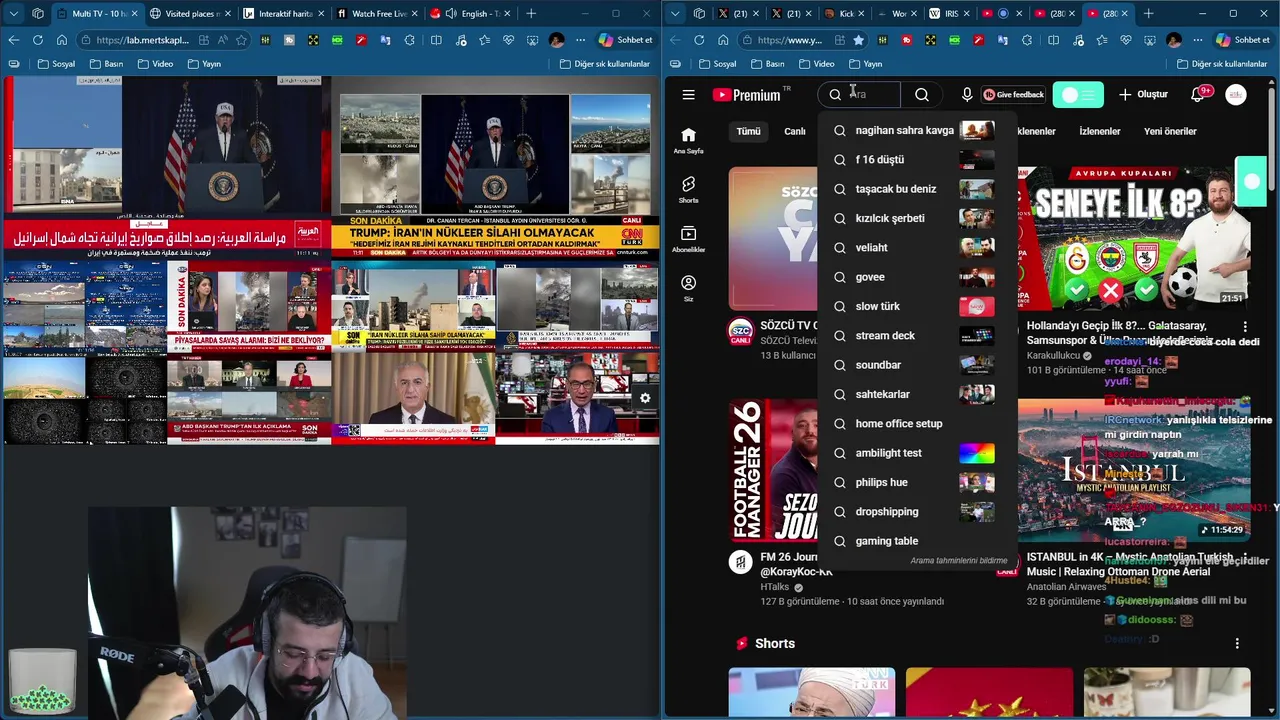Open YouTube account avatar menu

(x=1236, y=95)
